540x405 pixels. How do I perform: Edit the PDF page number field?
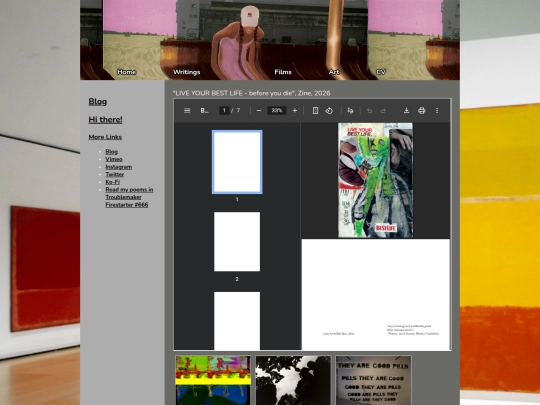(224, 111)
